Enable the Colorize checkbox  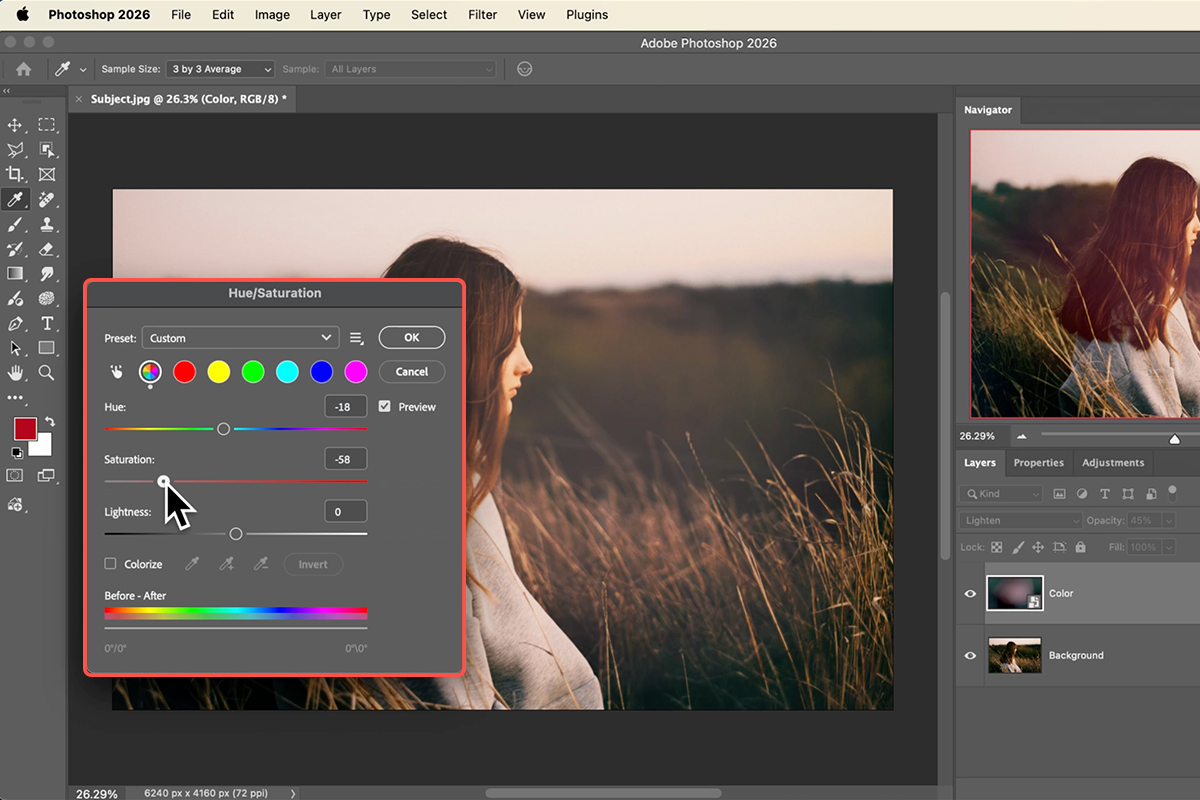pyautogui.click(x=111, y=564)
